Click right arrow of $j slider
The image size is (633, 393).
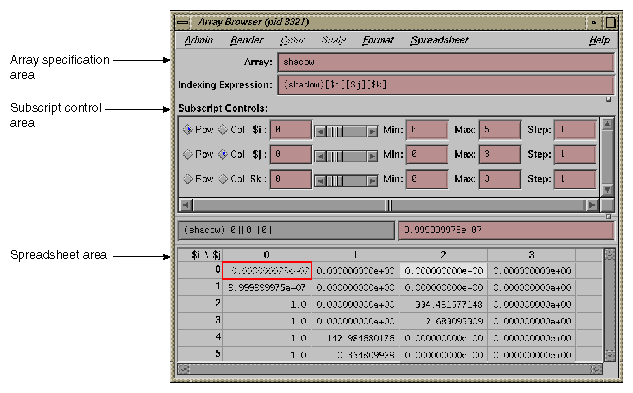pos(372,156)
